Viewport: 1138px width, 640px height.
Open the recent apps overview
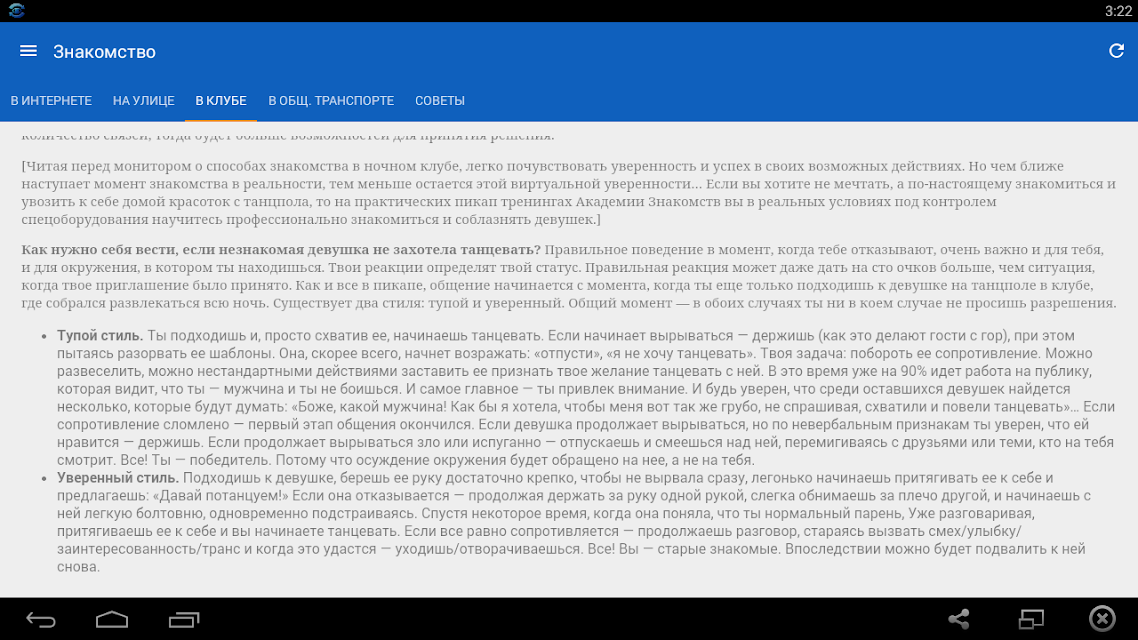184,620
